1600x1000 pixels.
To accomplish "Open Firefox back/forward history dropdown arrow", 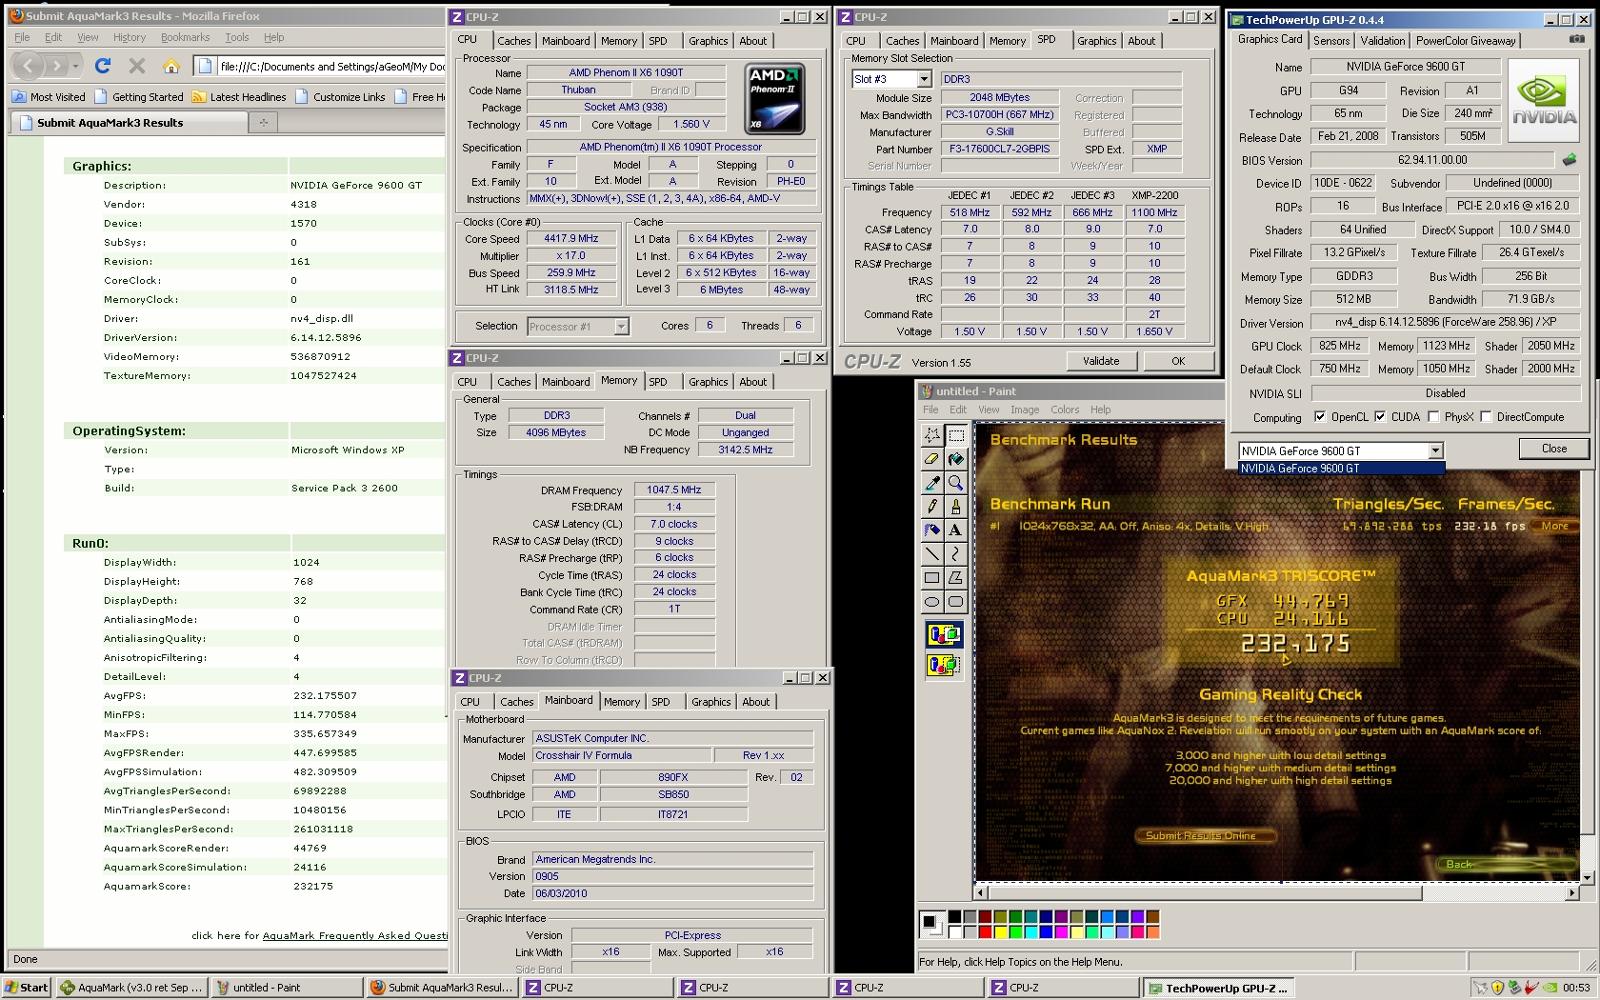I will tap(76, 67).
